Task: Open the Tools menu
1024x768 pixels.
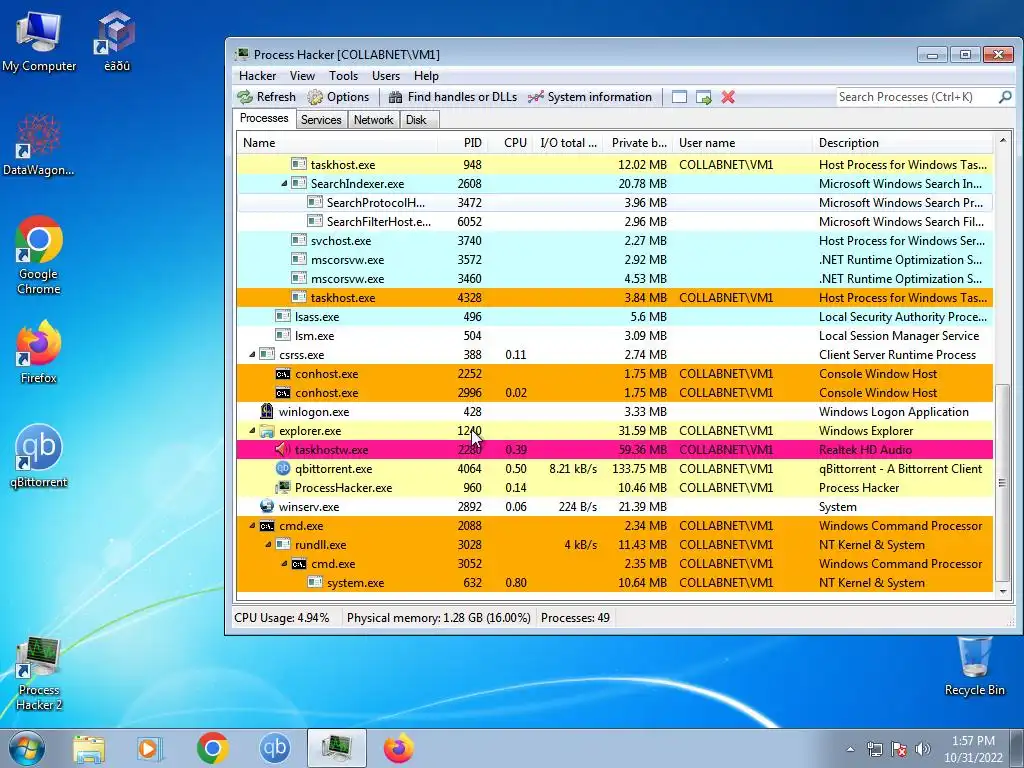Action: tap(343, 76)
